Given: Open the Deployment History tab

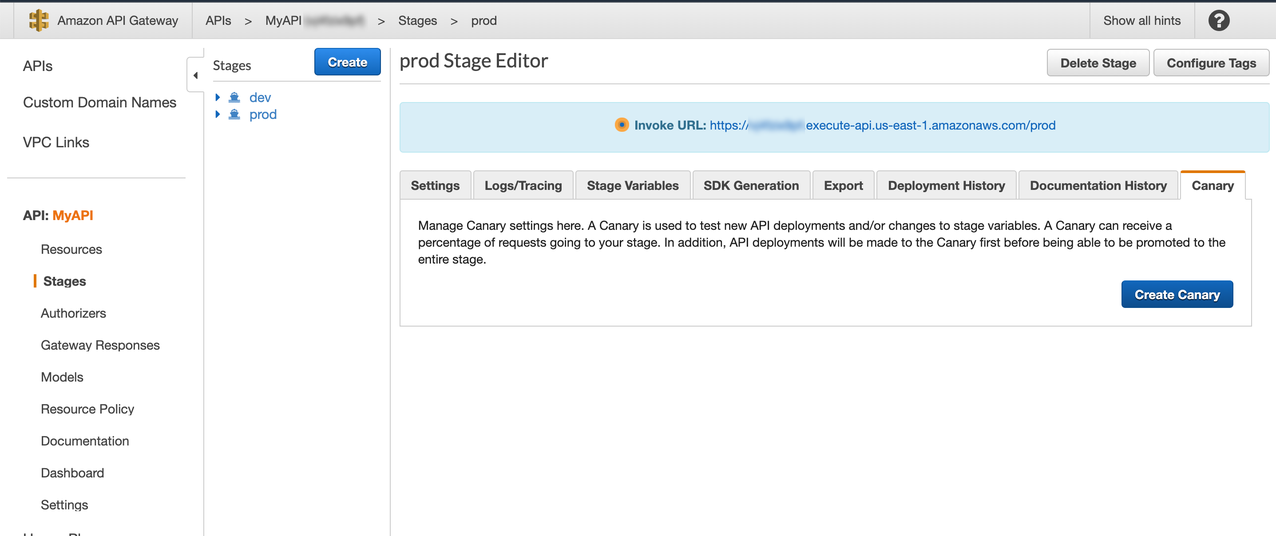Looking at the screenshot, I should click(x=946, y=185).
